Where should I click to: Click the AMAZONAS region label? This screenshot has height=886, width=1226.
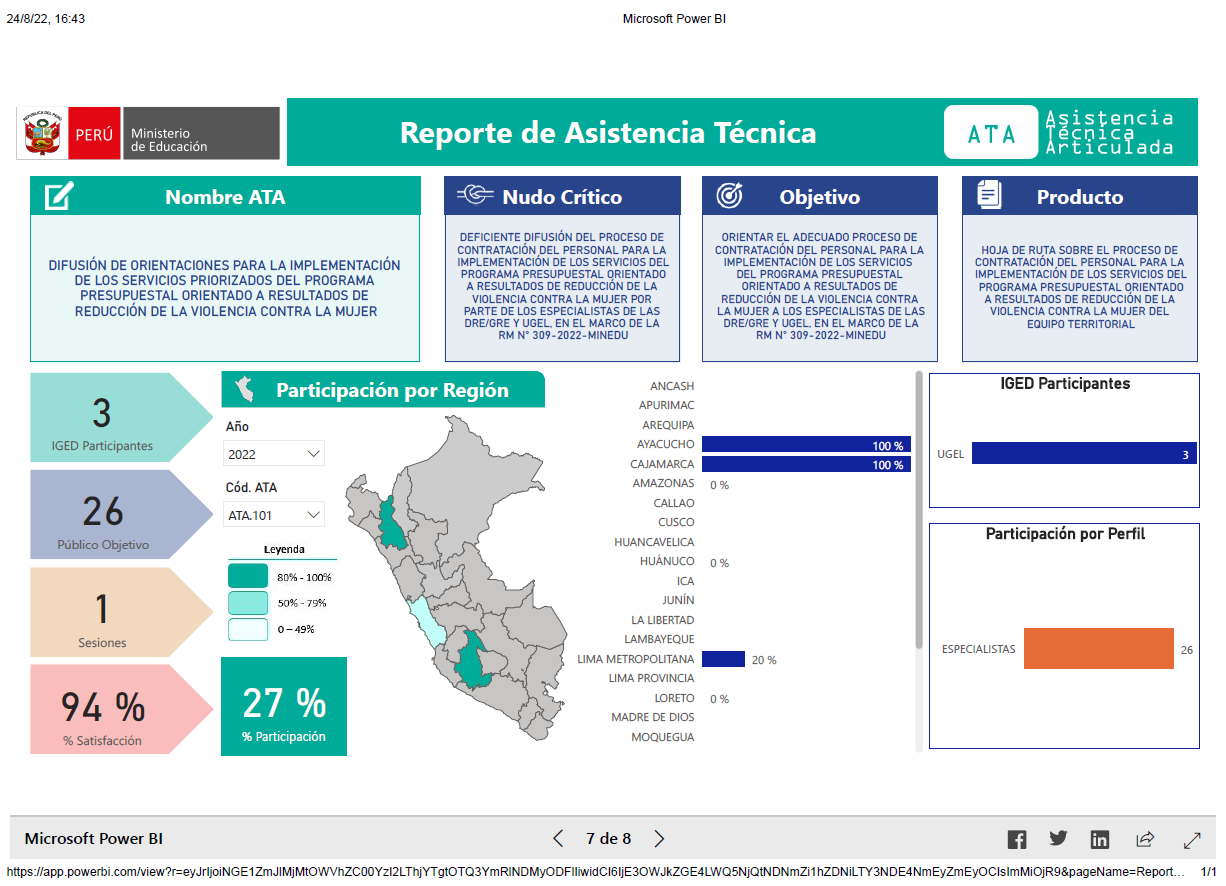click(663, 484)
